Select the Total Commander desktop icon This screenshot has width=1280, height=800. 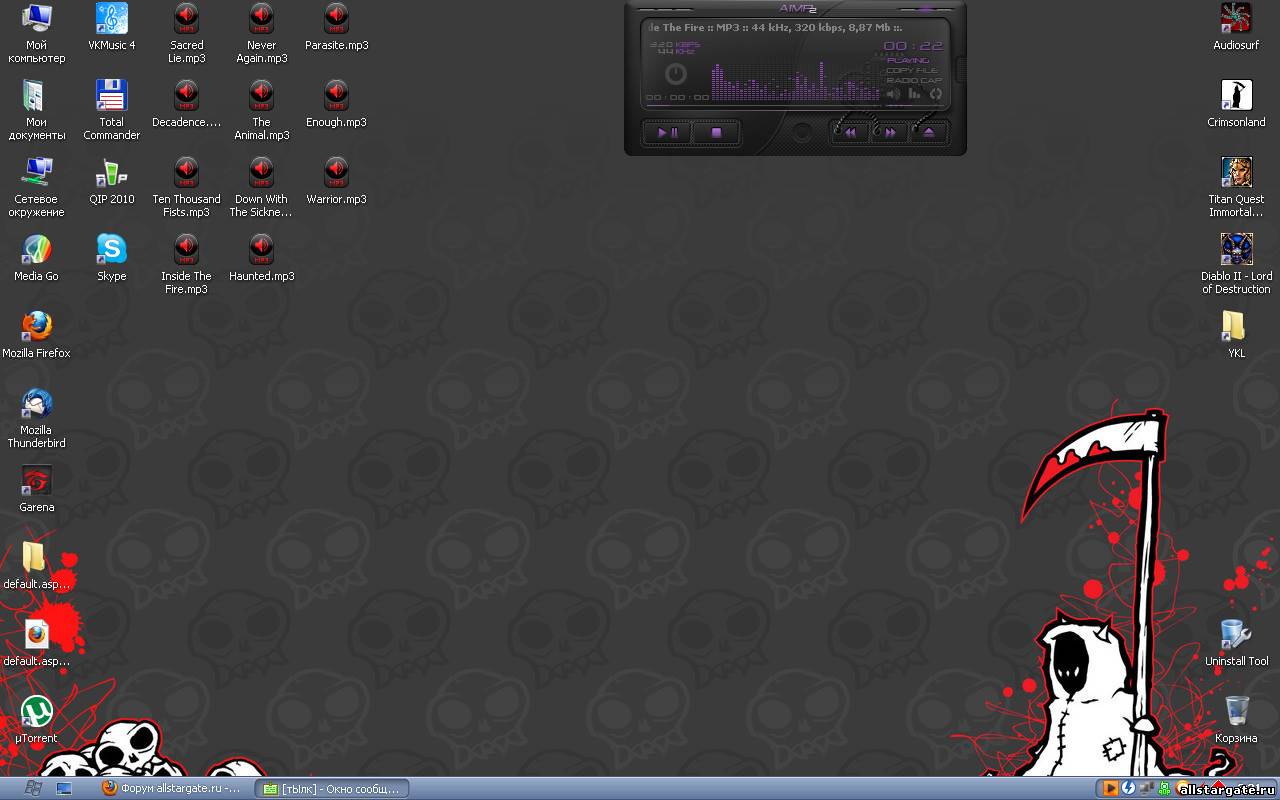click(111, 96)
